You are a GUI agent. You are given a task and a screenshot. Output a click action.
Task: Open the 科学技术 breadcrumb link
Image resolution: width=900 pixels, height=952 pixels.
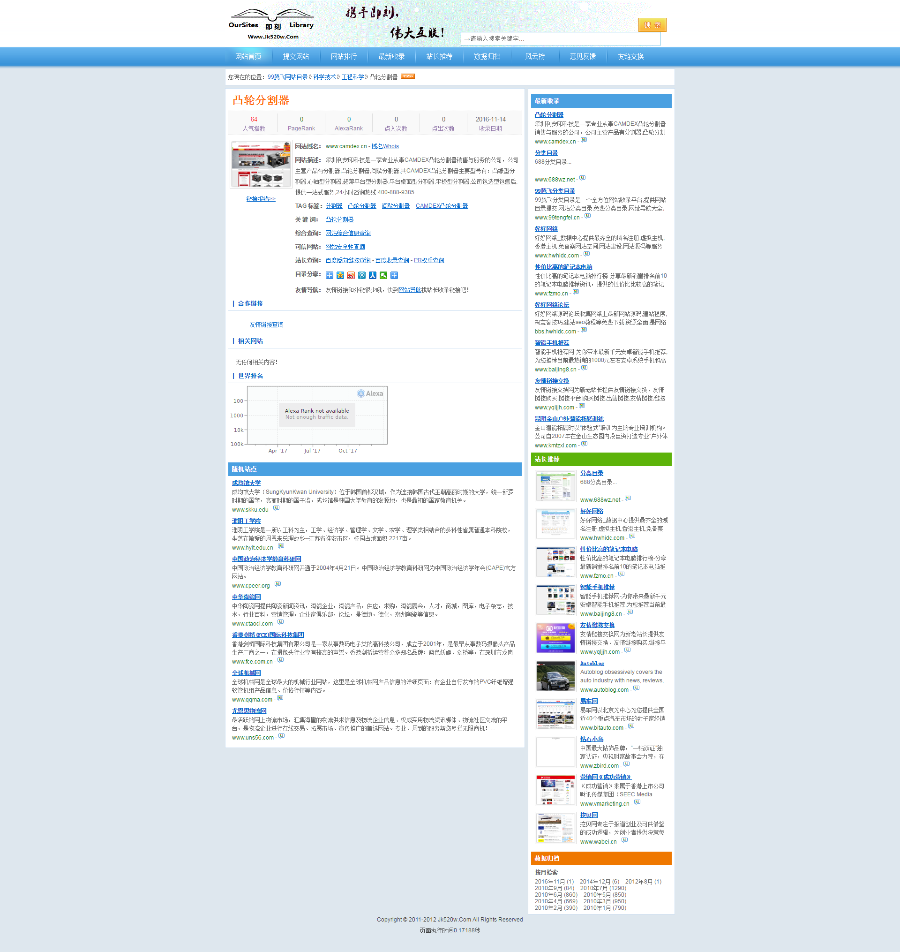[x=325, y=77]
